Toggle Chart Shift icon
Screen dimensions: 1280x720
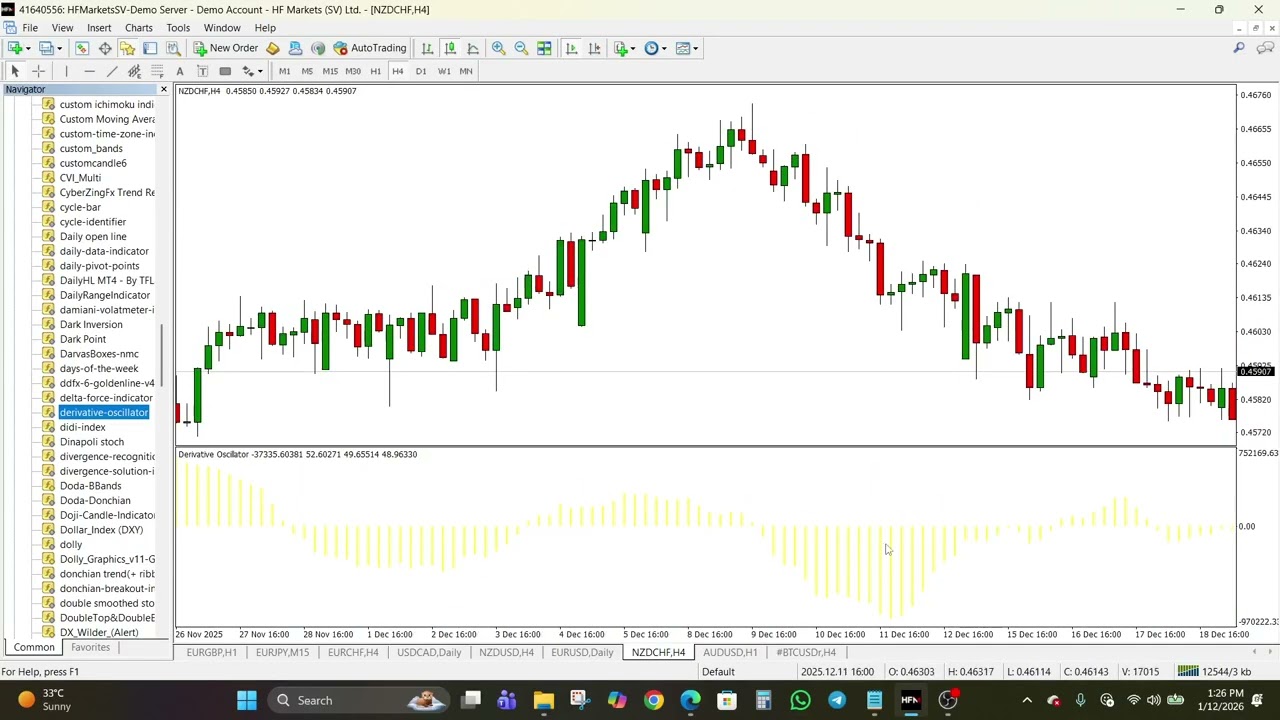point(594,48)
